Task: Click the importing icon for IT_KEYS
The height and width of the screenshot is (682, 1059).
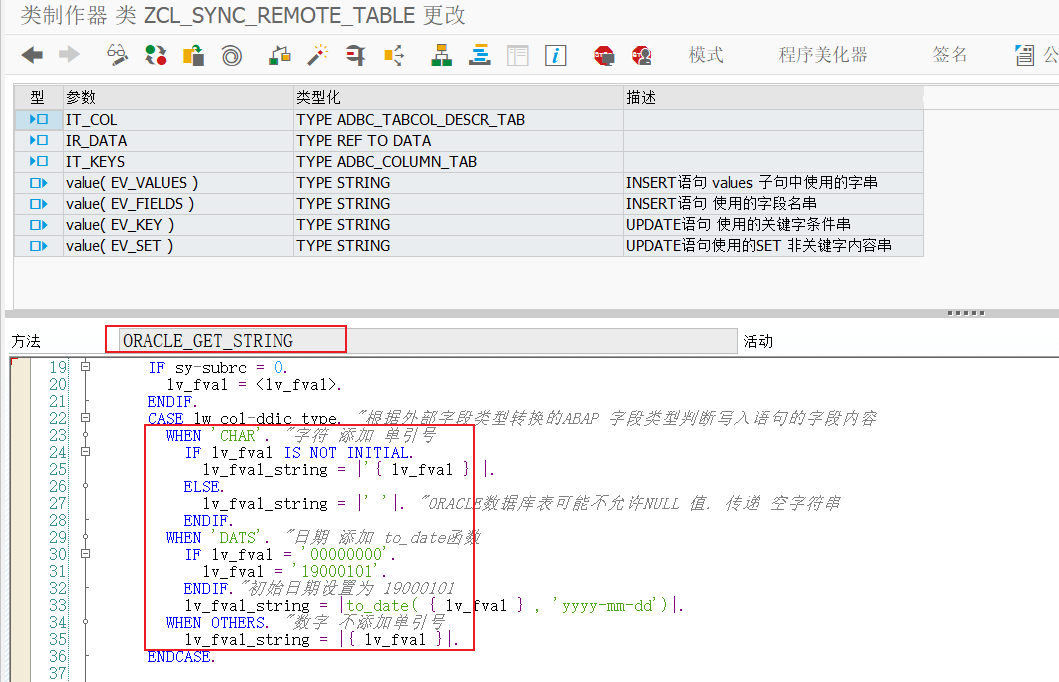Action: pos(38,161)
